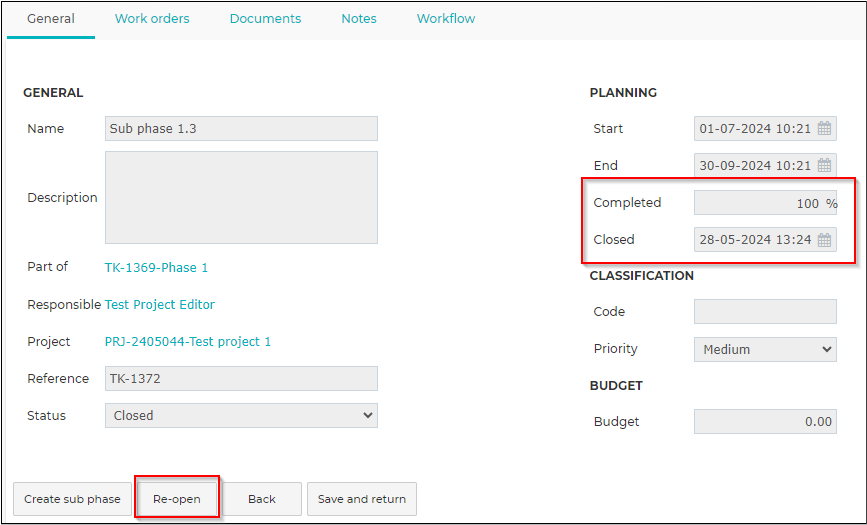
Task: Click the Closed date field
Action: click(765, 240)
